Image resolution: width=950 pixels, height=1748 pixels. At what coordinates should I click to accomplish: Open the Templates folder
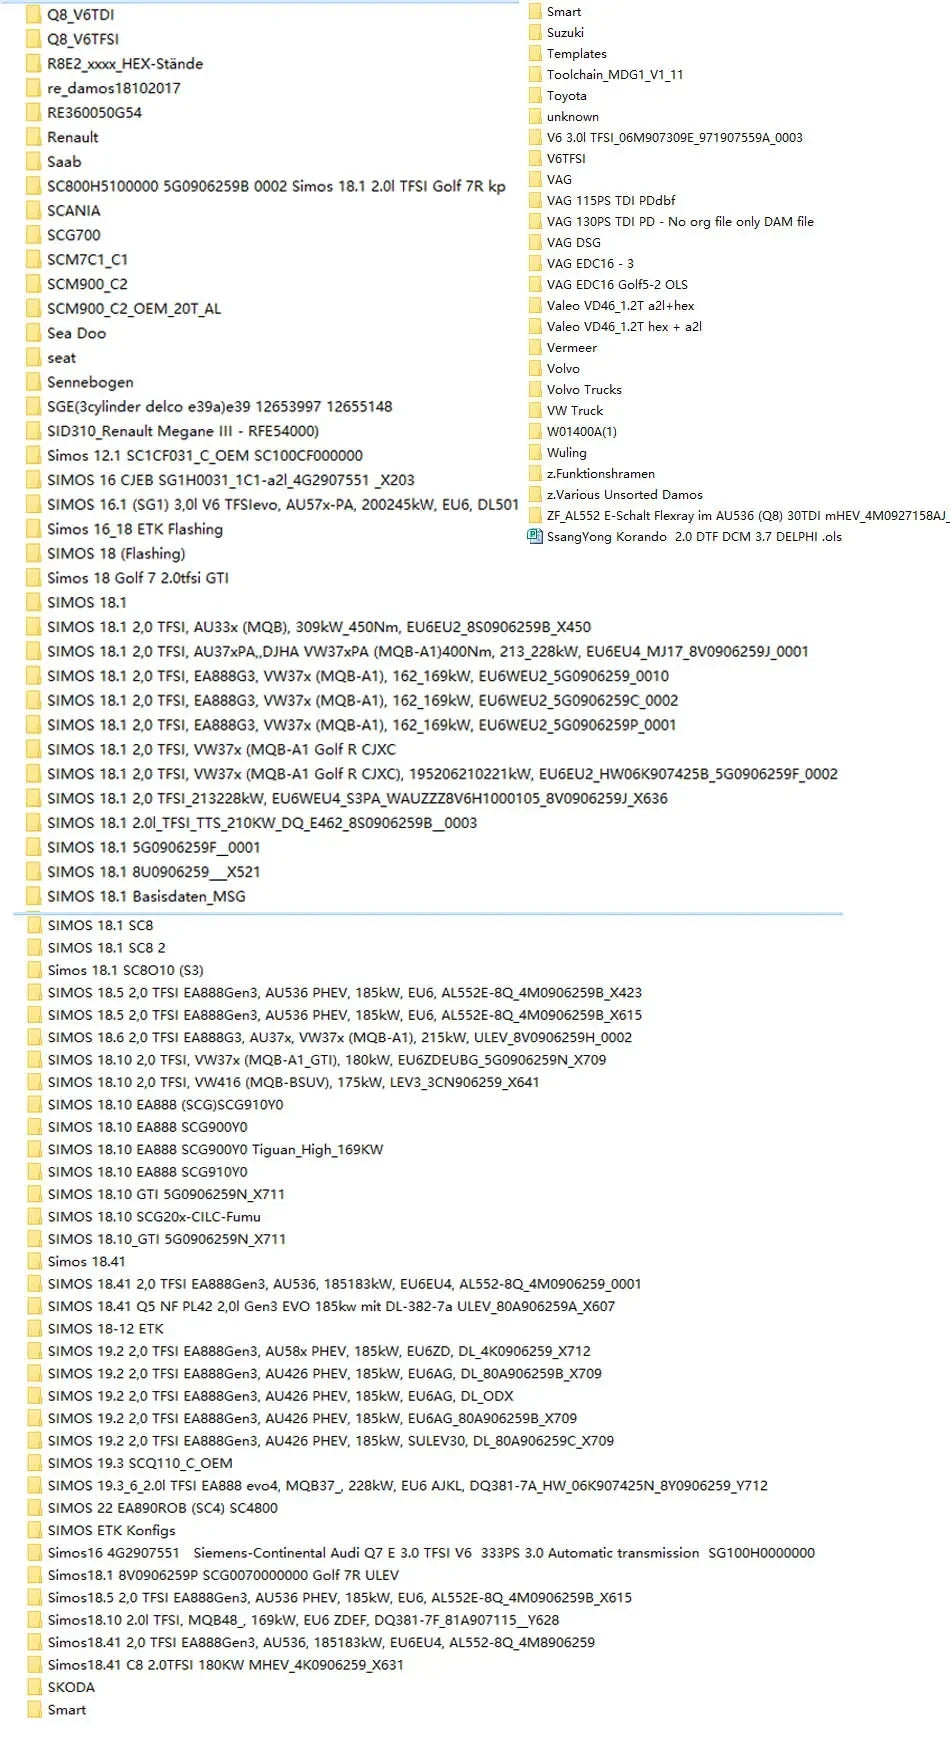tap(576, 54)
